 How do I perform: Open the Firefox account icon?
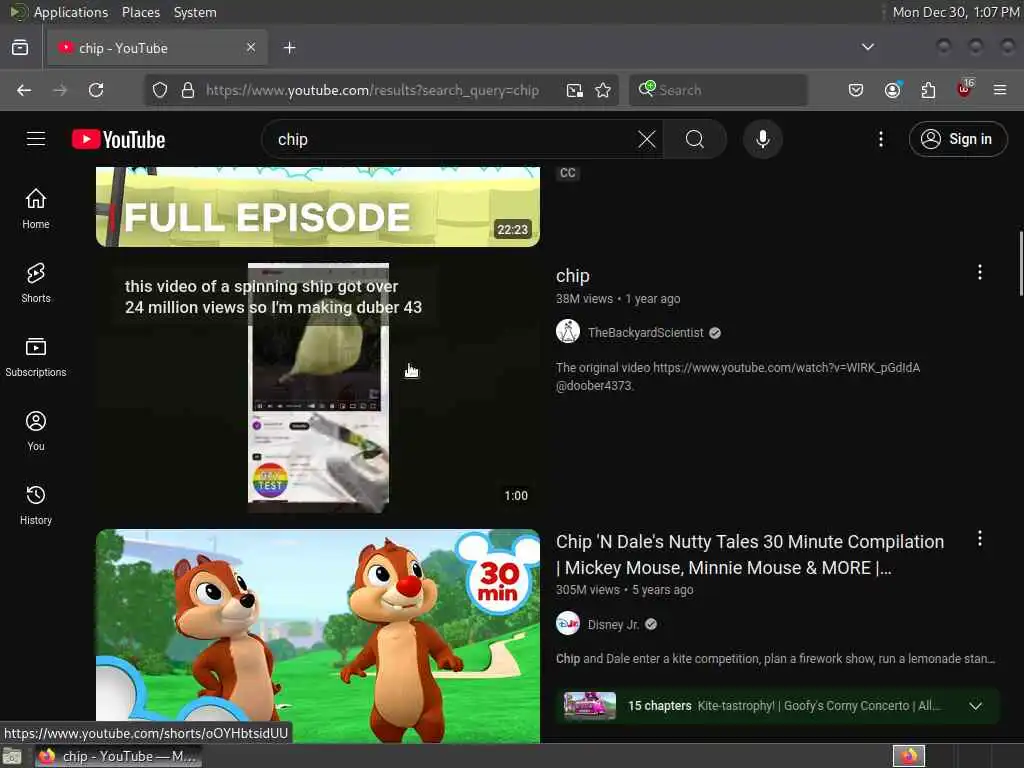point(893,90)
